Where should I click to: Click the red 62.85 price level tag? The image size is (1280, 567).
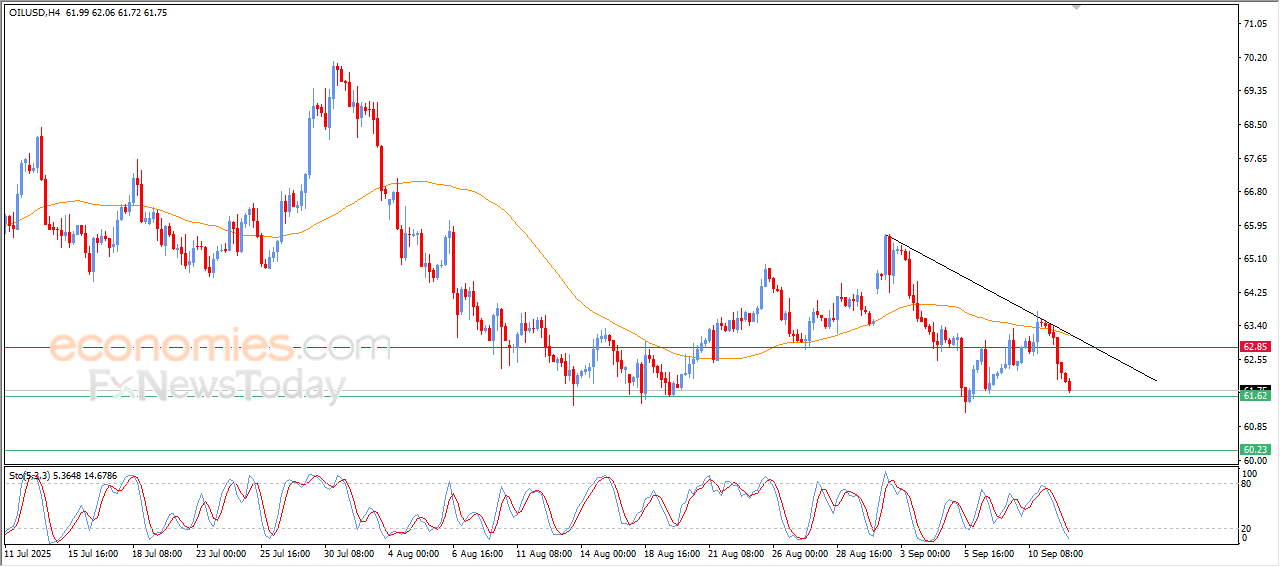[1255, 347]
